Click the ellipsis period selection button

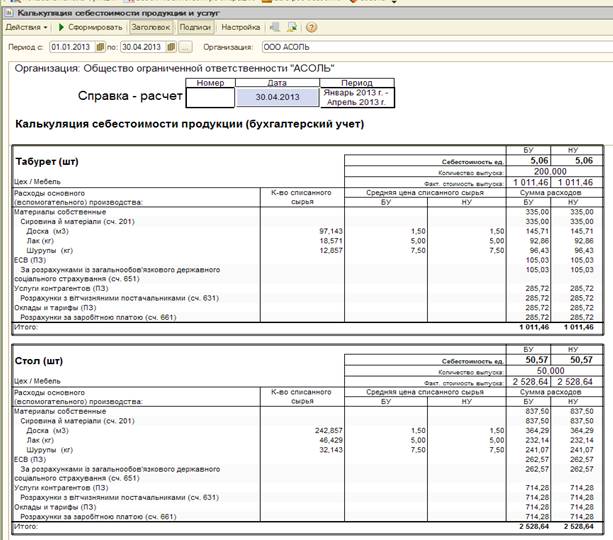(186, 47)
